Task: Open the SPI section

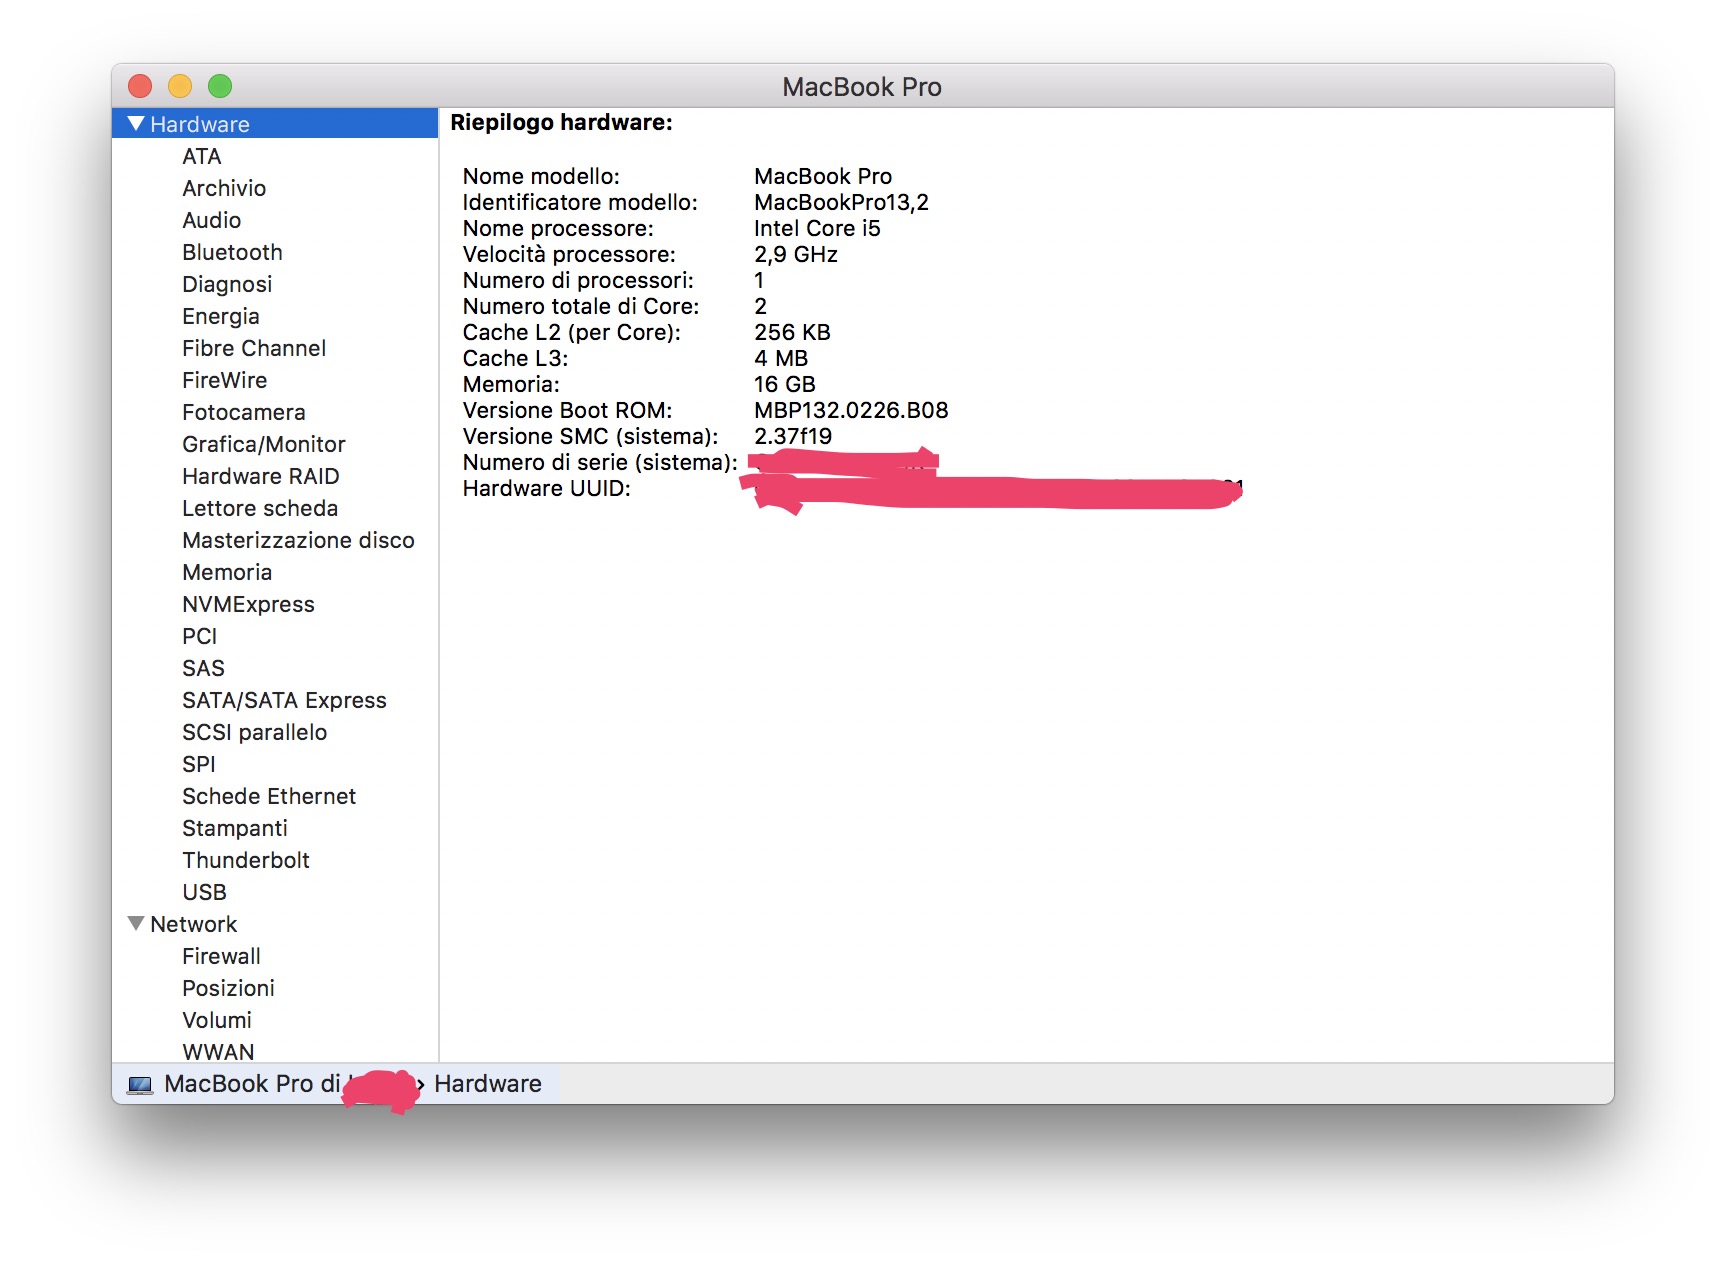Action: coord(199,764)
